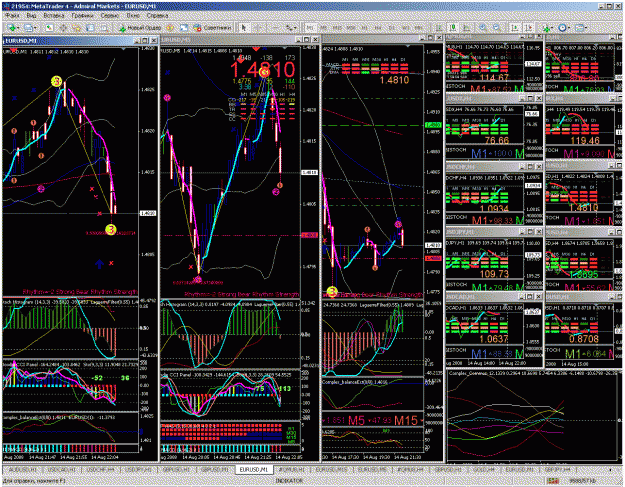Image resolution: width=625 pixels, height=487 pixels.
Task: Click the 1.0637 price in small chart
Action: [x=493, y=339]
